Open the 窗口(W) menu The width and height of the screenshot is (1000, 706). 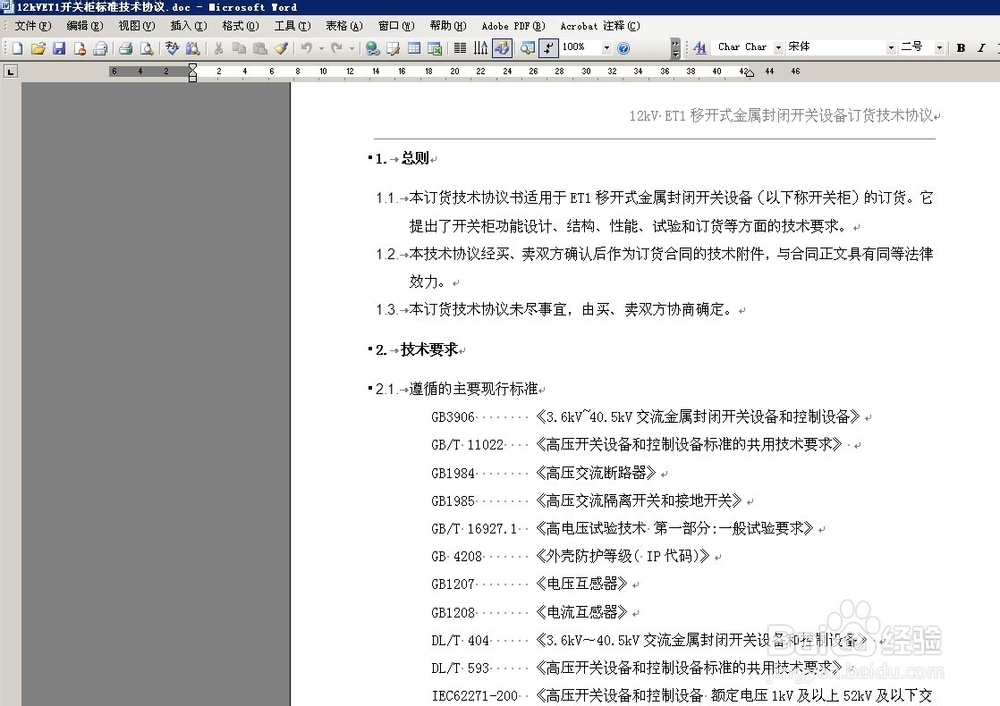[396, 26]
